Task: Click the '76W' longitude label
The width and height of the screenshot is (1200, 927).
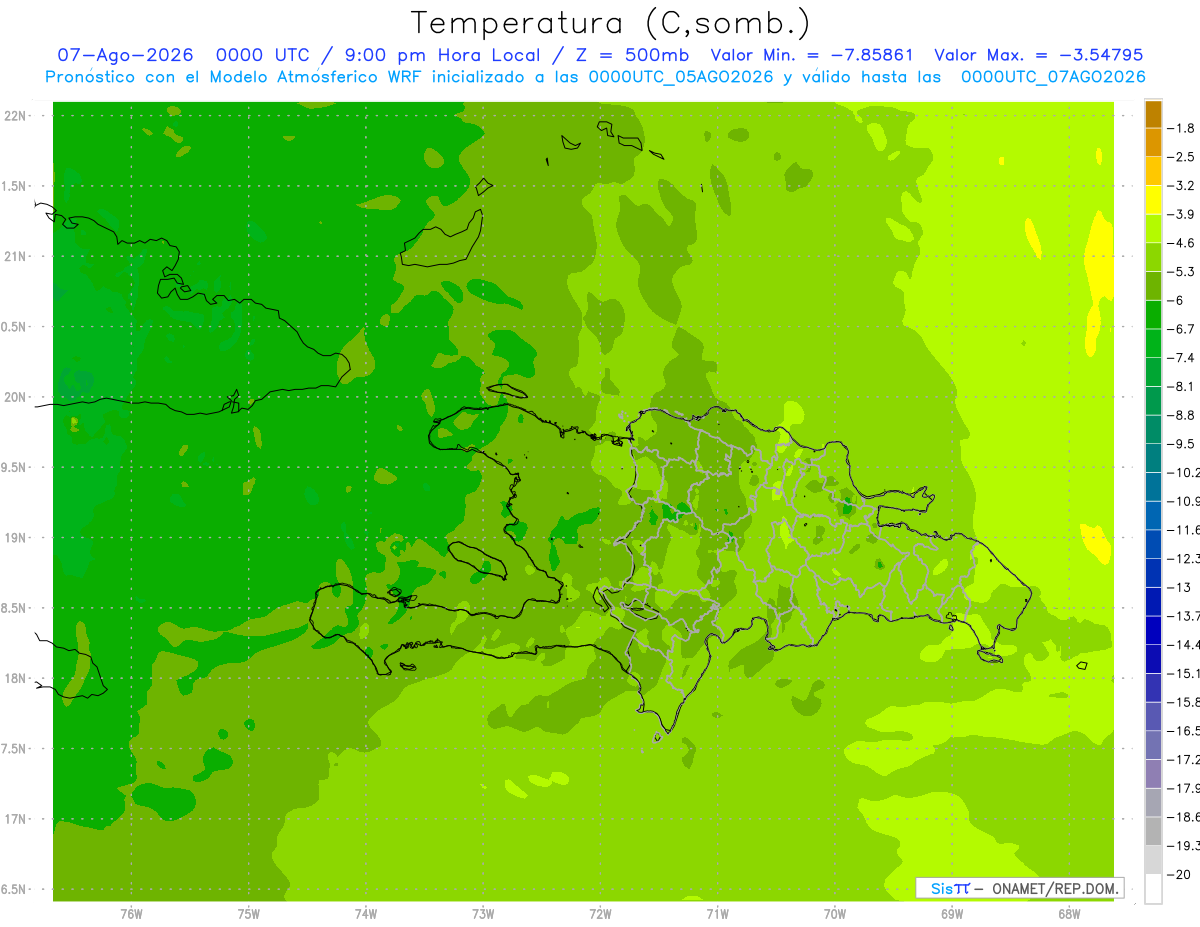Action: (x=131, y=914)
